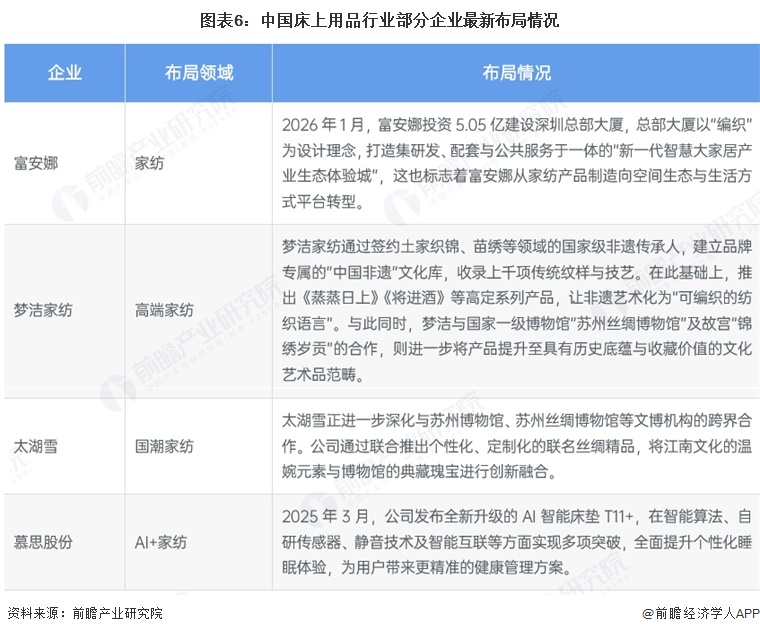The width and height of the screenshot is (760, 634).
Task: Click the 梦洁家纺 description about 非遗传承人
Action: tap(517, 310)
